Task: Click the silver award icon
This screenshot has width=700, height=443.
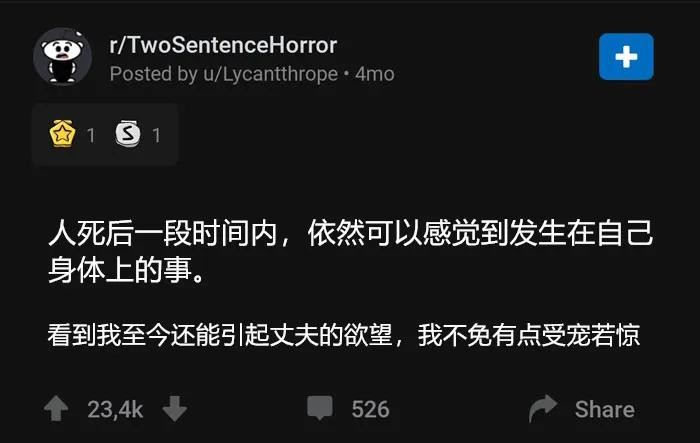Action: coord(128,134)
